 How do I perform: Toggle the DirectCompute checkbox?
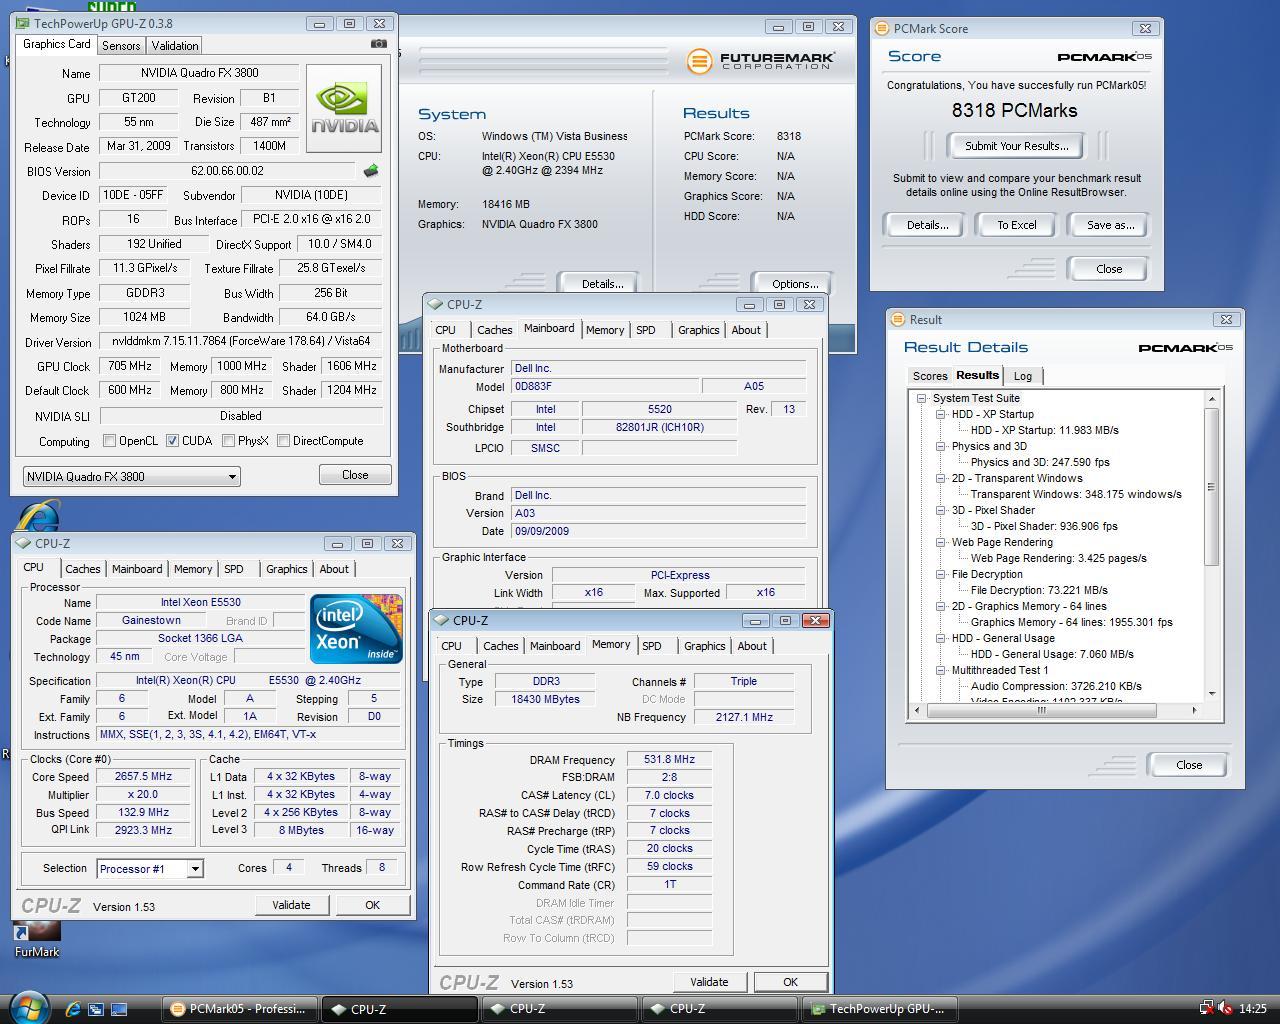tap(284, 441)
